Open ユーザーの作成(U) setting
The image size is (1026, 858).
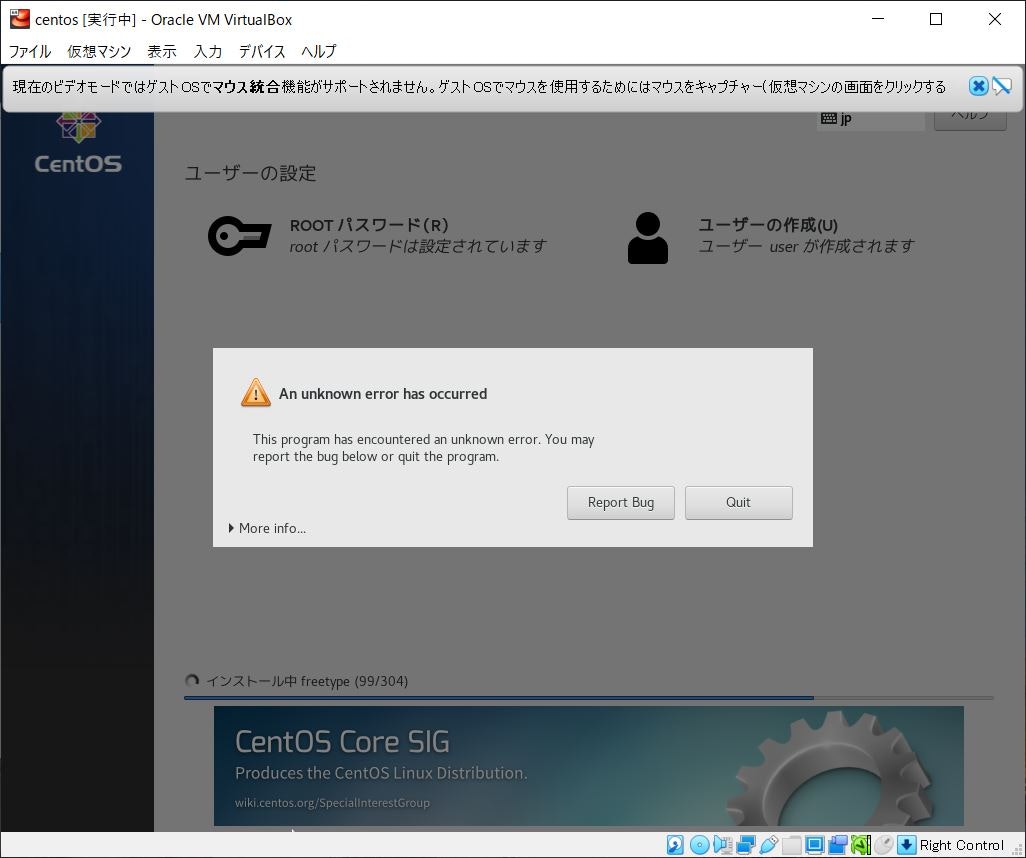point(771,236)
